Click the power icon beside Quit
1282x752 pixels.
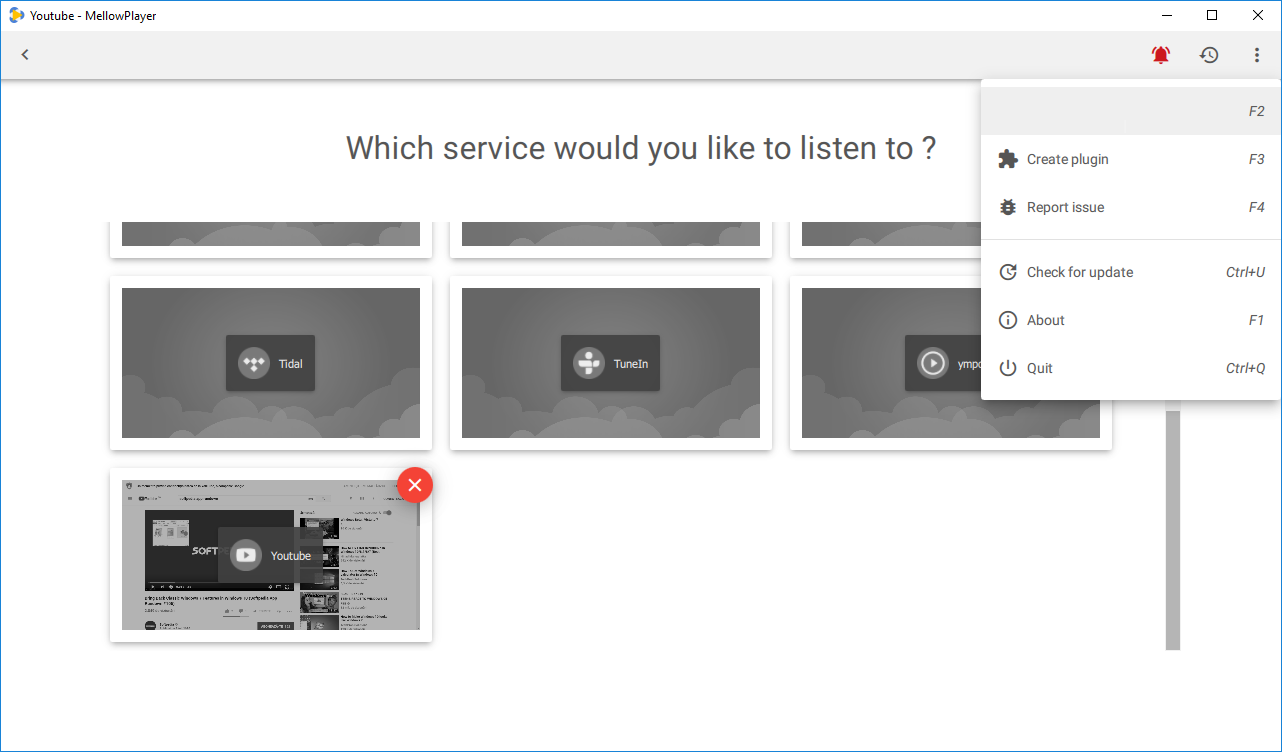(1008, 368)
